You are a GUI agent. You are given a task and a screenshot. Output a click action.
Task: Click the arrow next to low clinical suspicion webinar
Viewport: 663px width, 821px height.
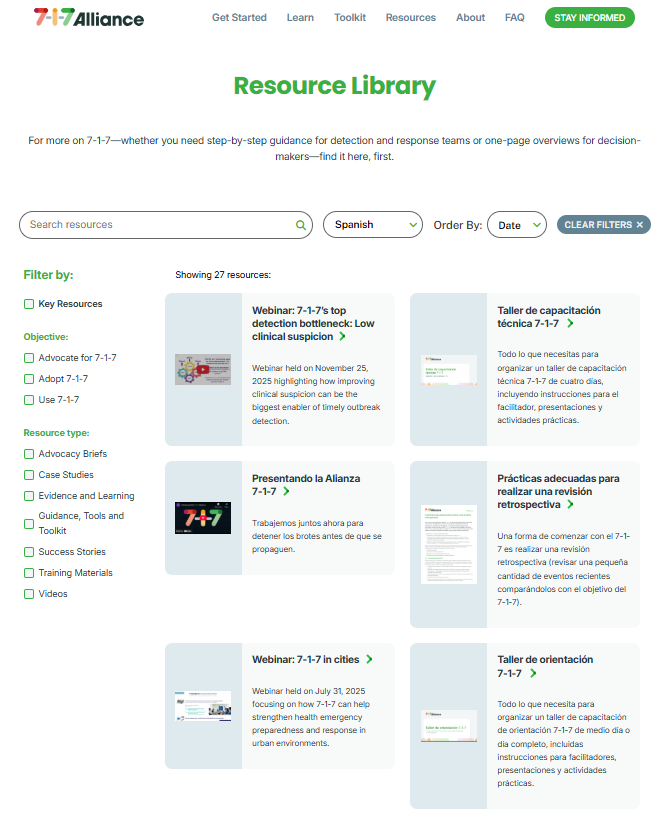(x=342, y=337)
